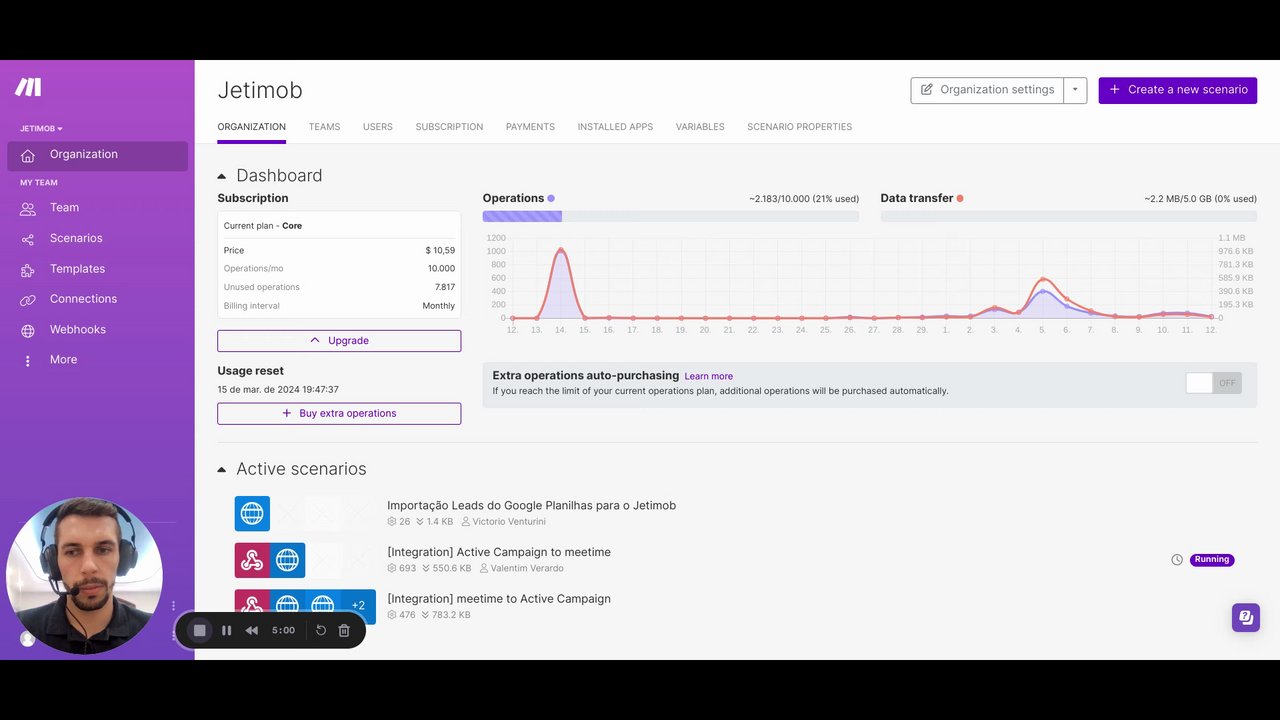
Task: Open the More three-dots menu icon
Action: (x=28, y=360)
